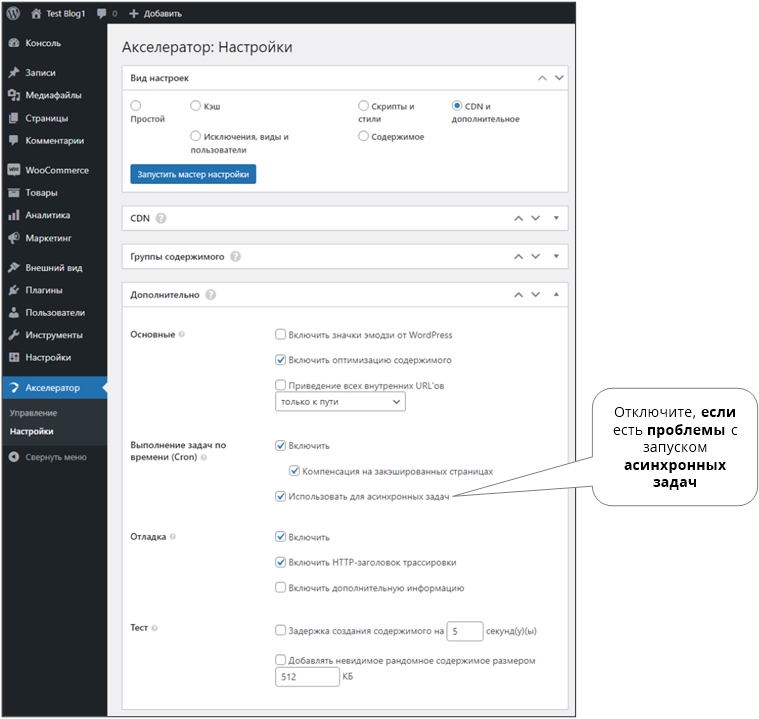Open WooCommerce from the sidebar
Screen dimensions: 759x719
coord(56,170)
